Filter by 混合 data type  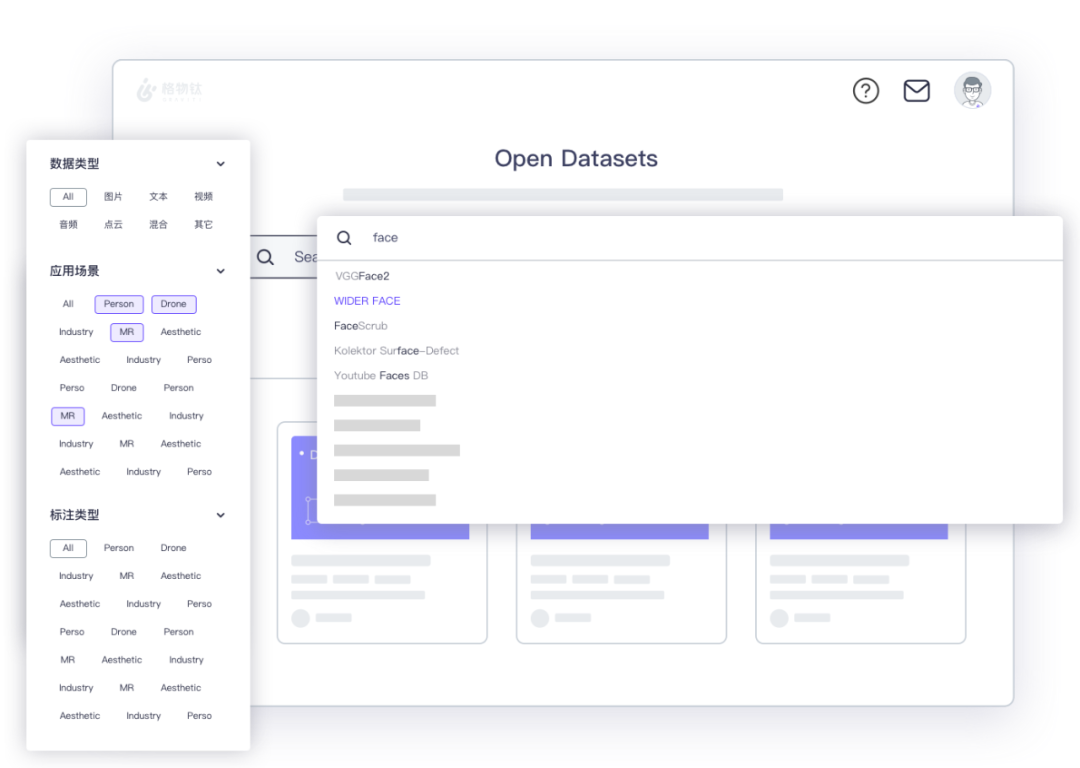[158, 225]
